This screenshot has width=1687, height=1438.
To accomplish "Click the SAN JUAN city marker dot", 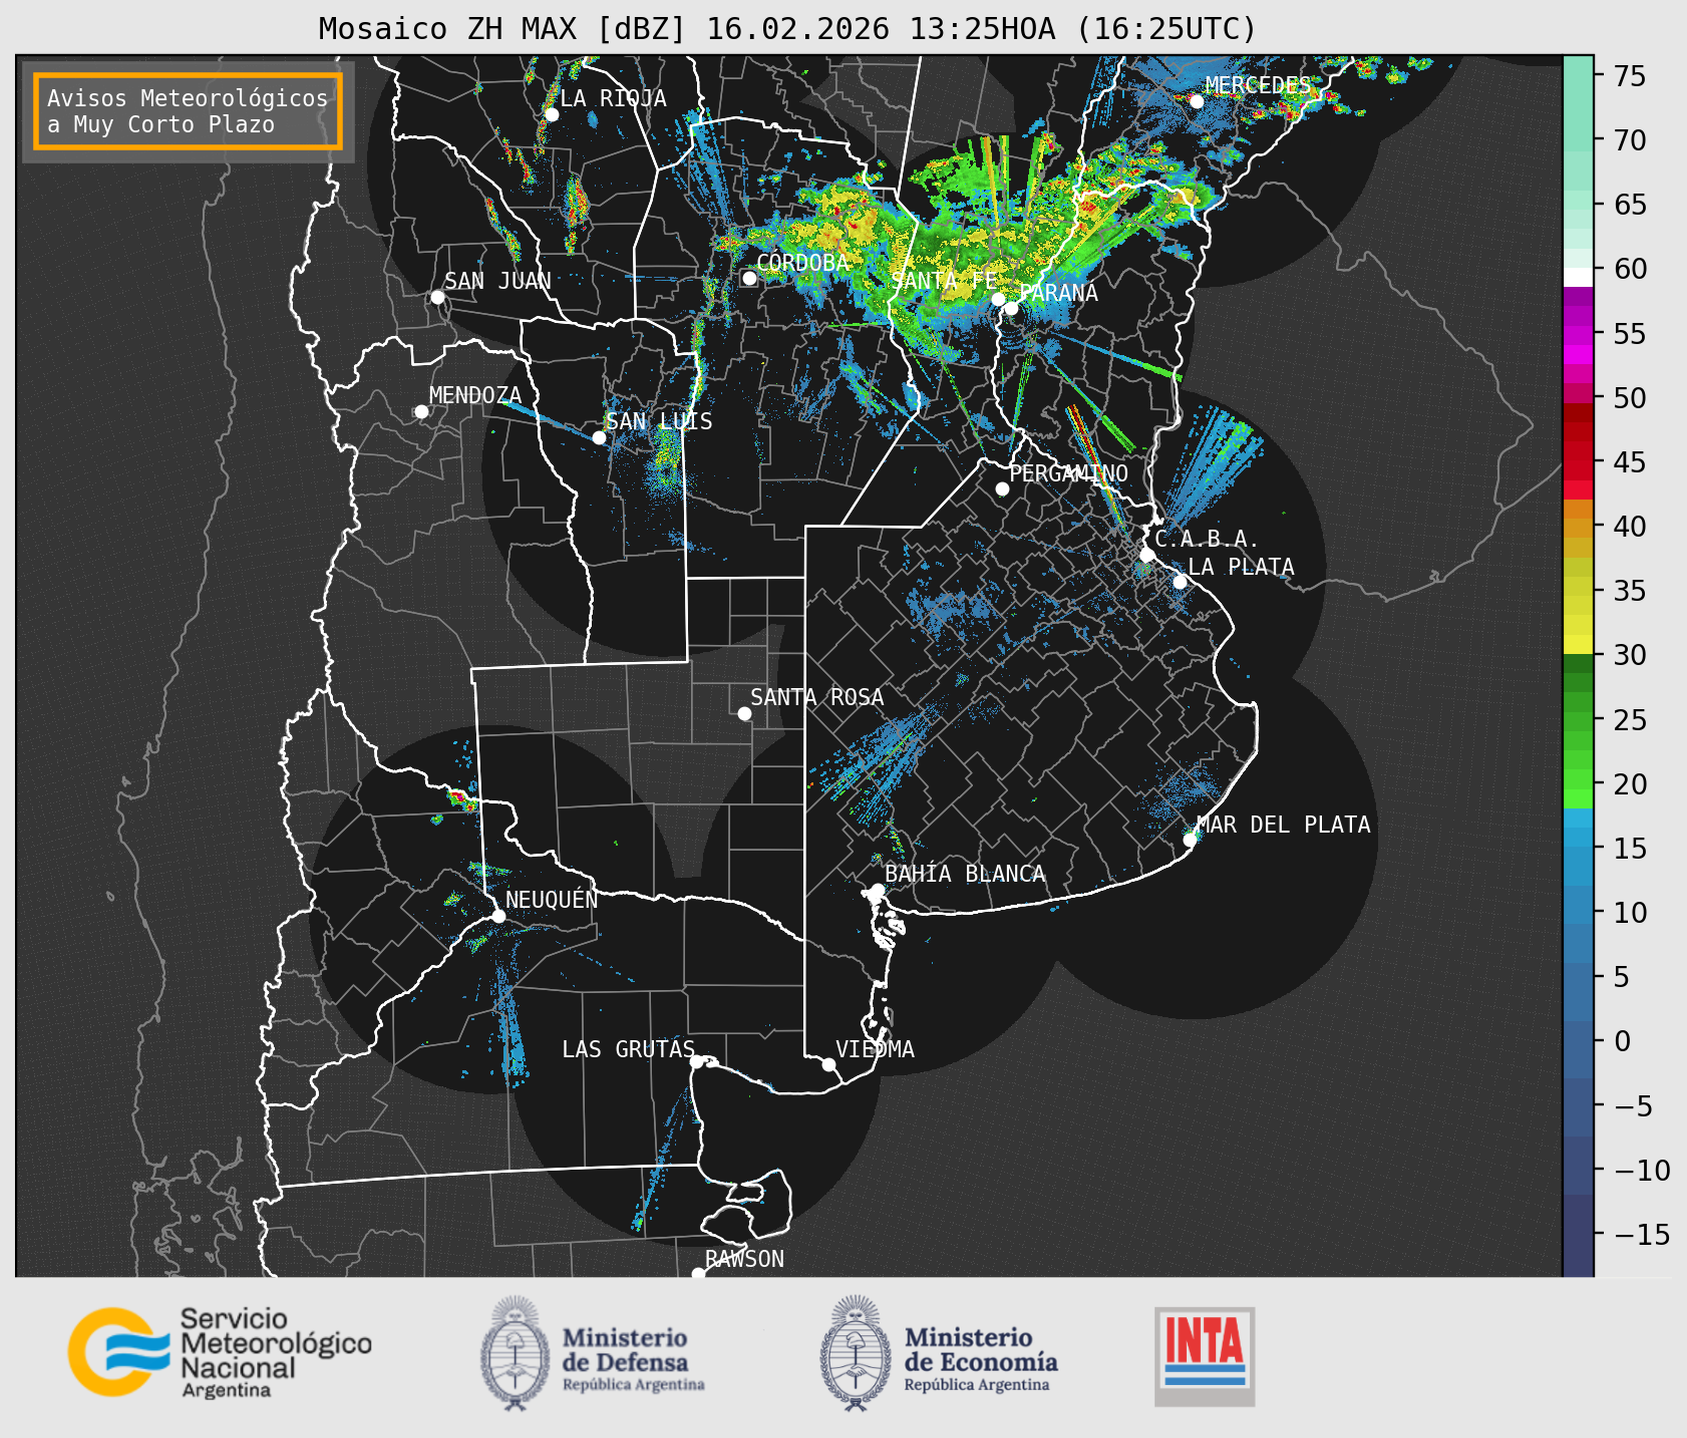I will click(437, 297).
